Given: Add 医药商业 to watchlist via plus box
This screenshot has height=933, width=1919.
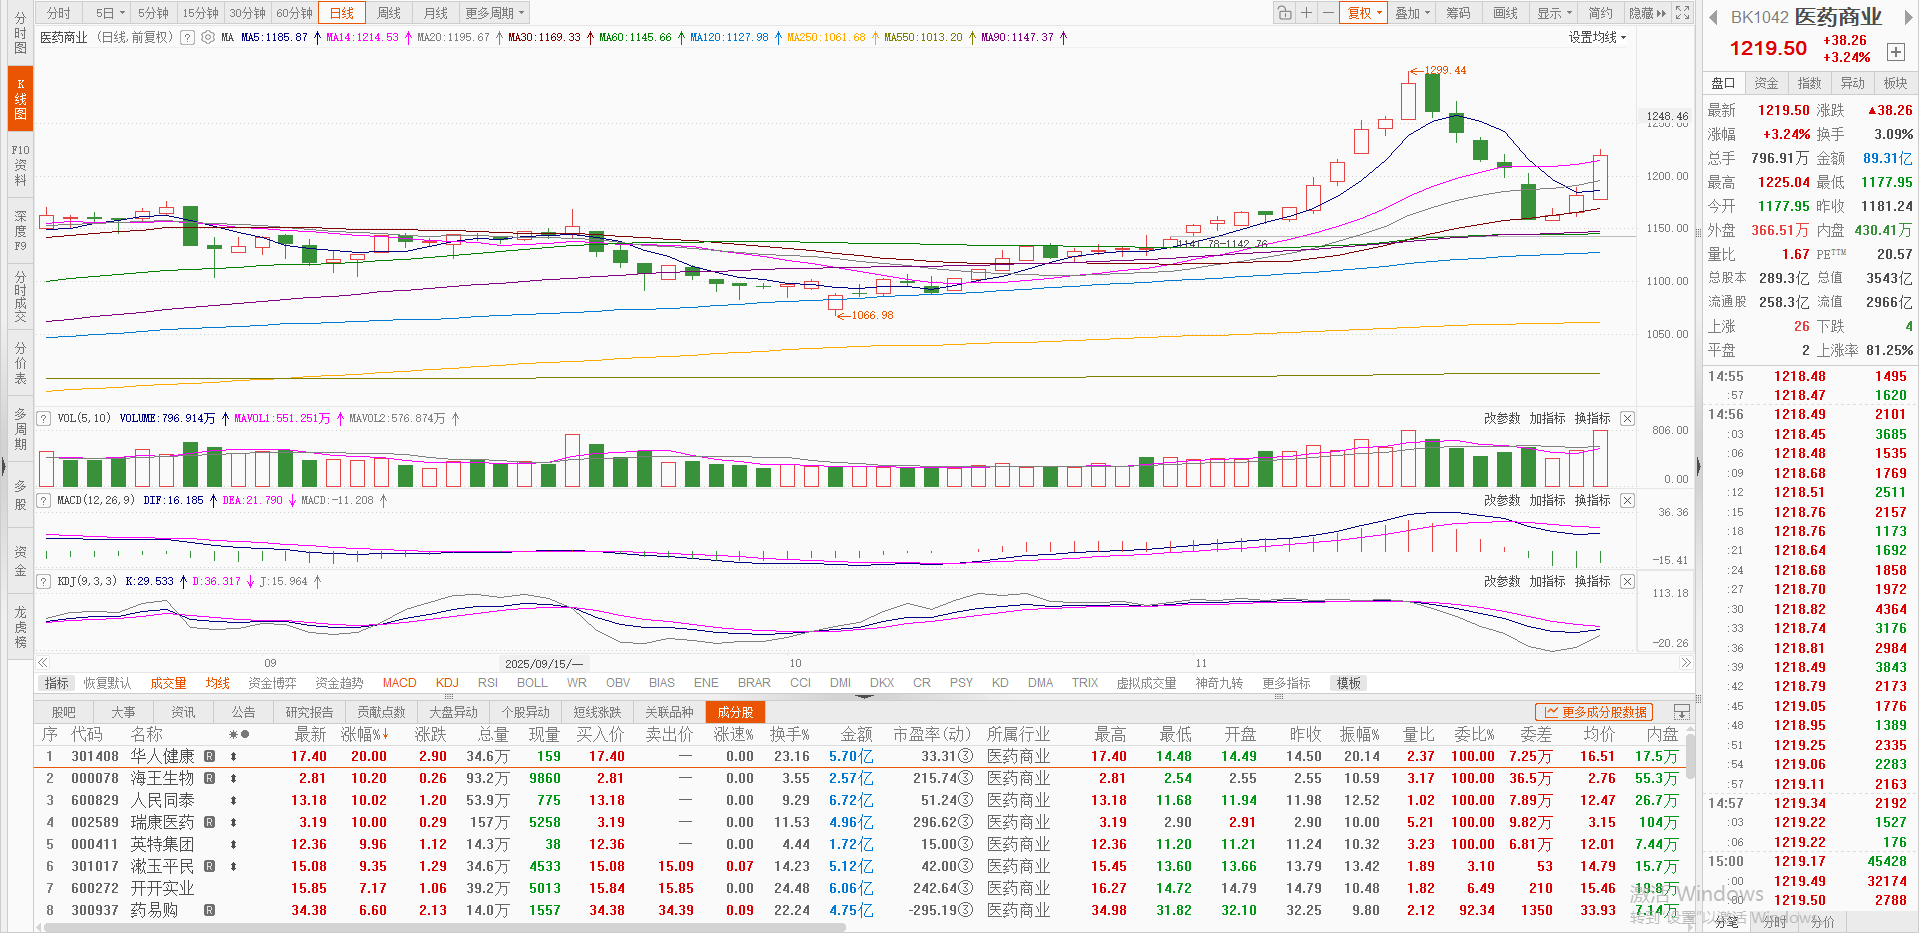Looking at the screenshot, I should click(1895, 52).
